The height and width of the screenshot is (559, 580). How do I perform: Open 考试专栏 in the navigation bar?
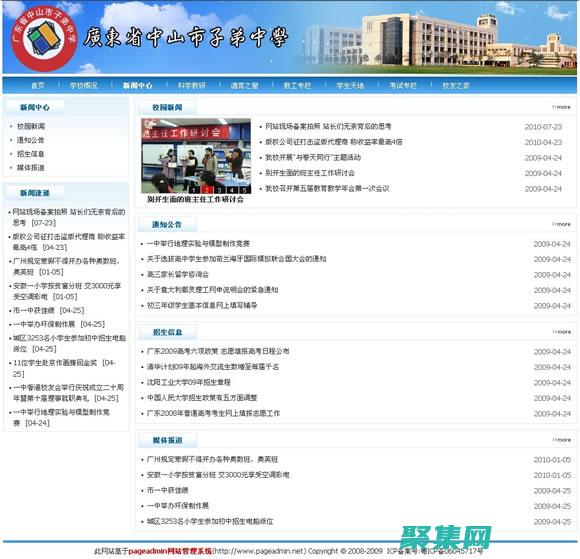tap(403, 85)
